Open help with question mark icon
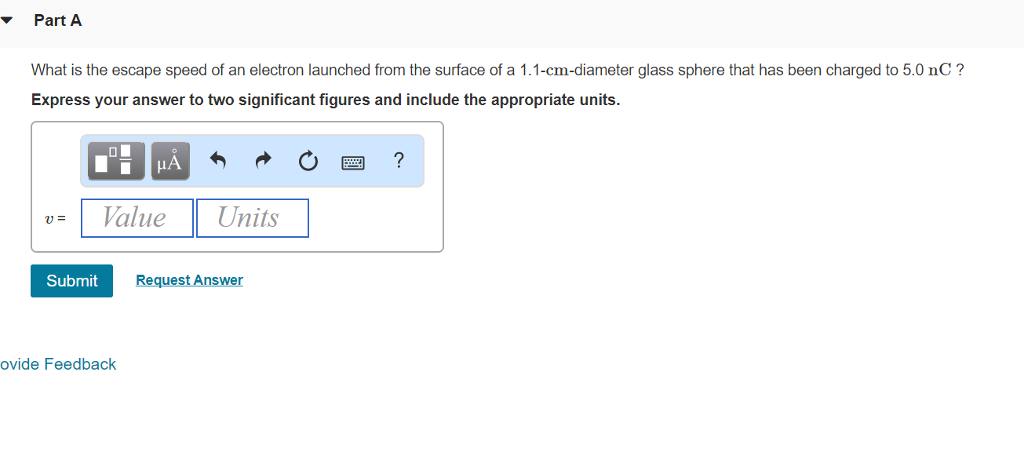Image resolution: width=1024 pixels, height=474 pixels. point(398,160)
